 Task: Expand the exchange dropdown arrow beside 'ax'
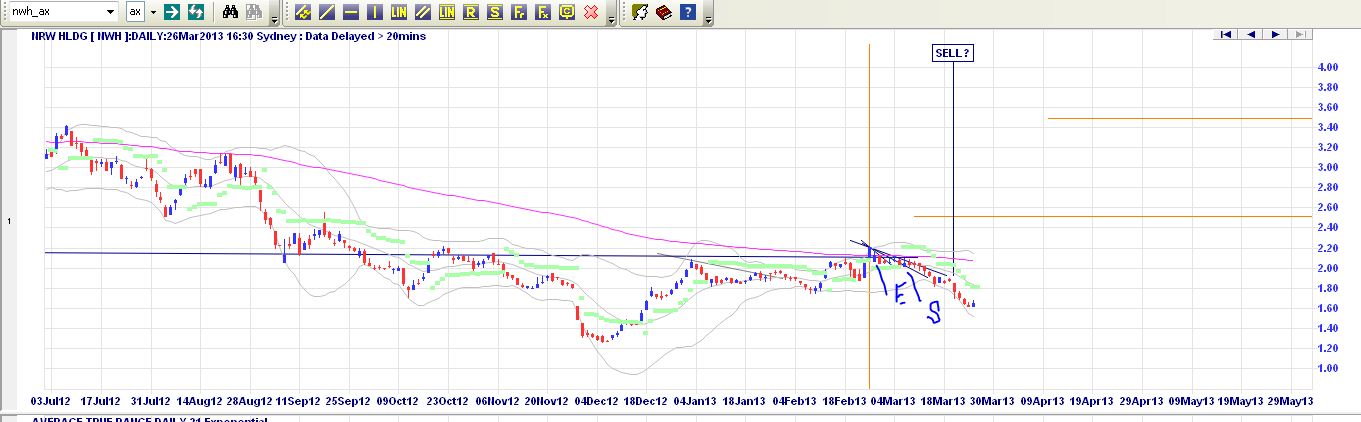click(x=153, y=12)
